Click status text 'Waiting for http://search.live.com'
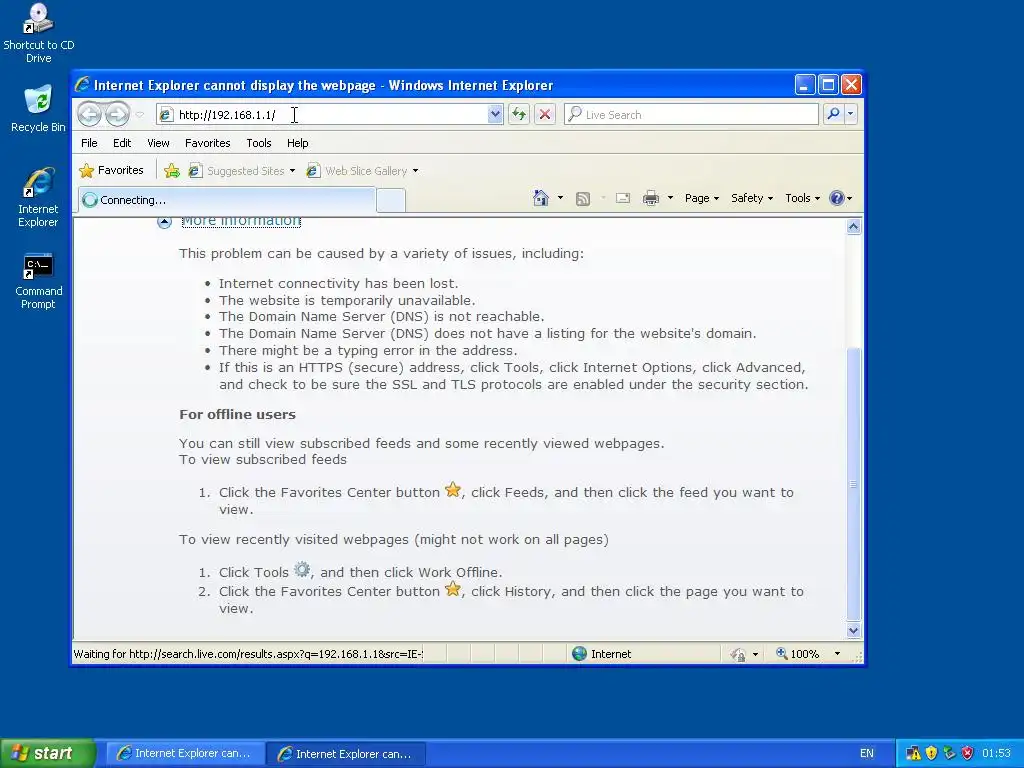Screen dimensions: 1024x768 pos(248,654)
